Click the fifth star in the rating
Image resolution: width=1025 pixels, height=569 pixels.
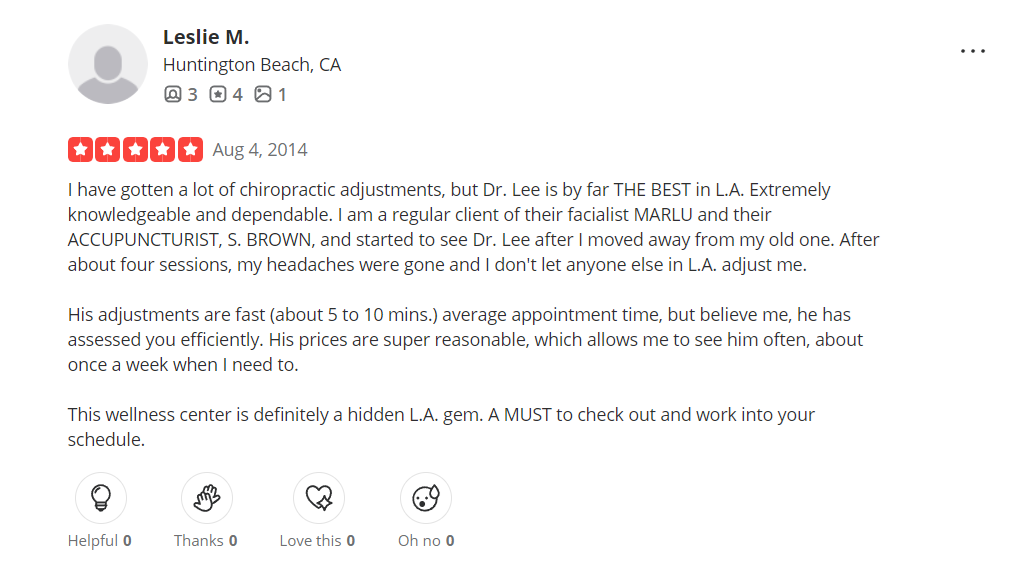[190, 150]
